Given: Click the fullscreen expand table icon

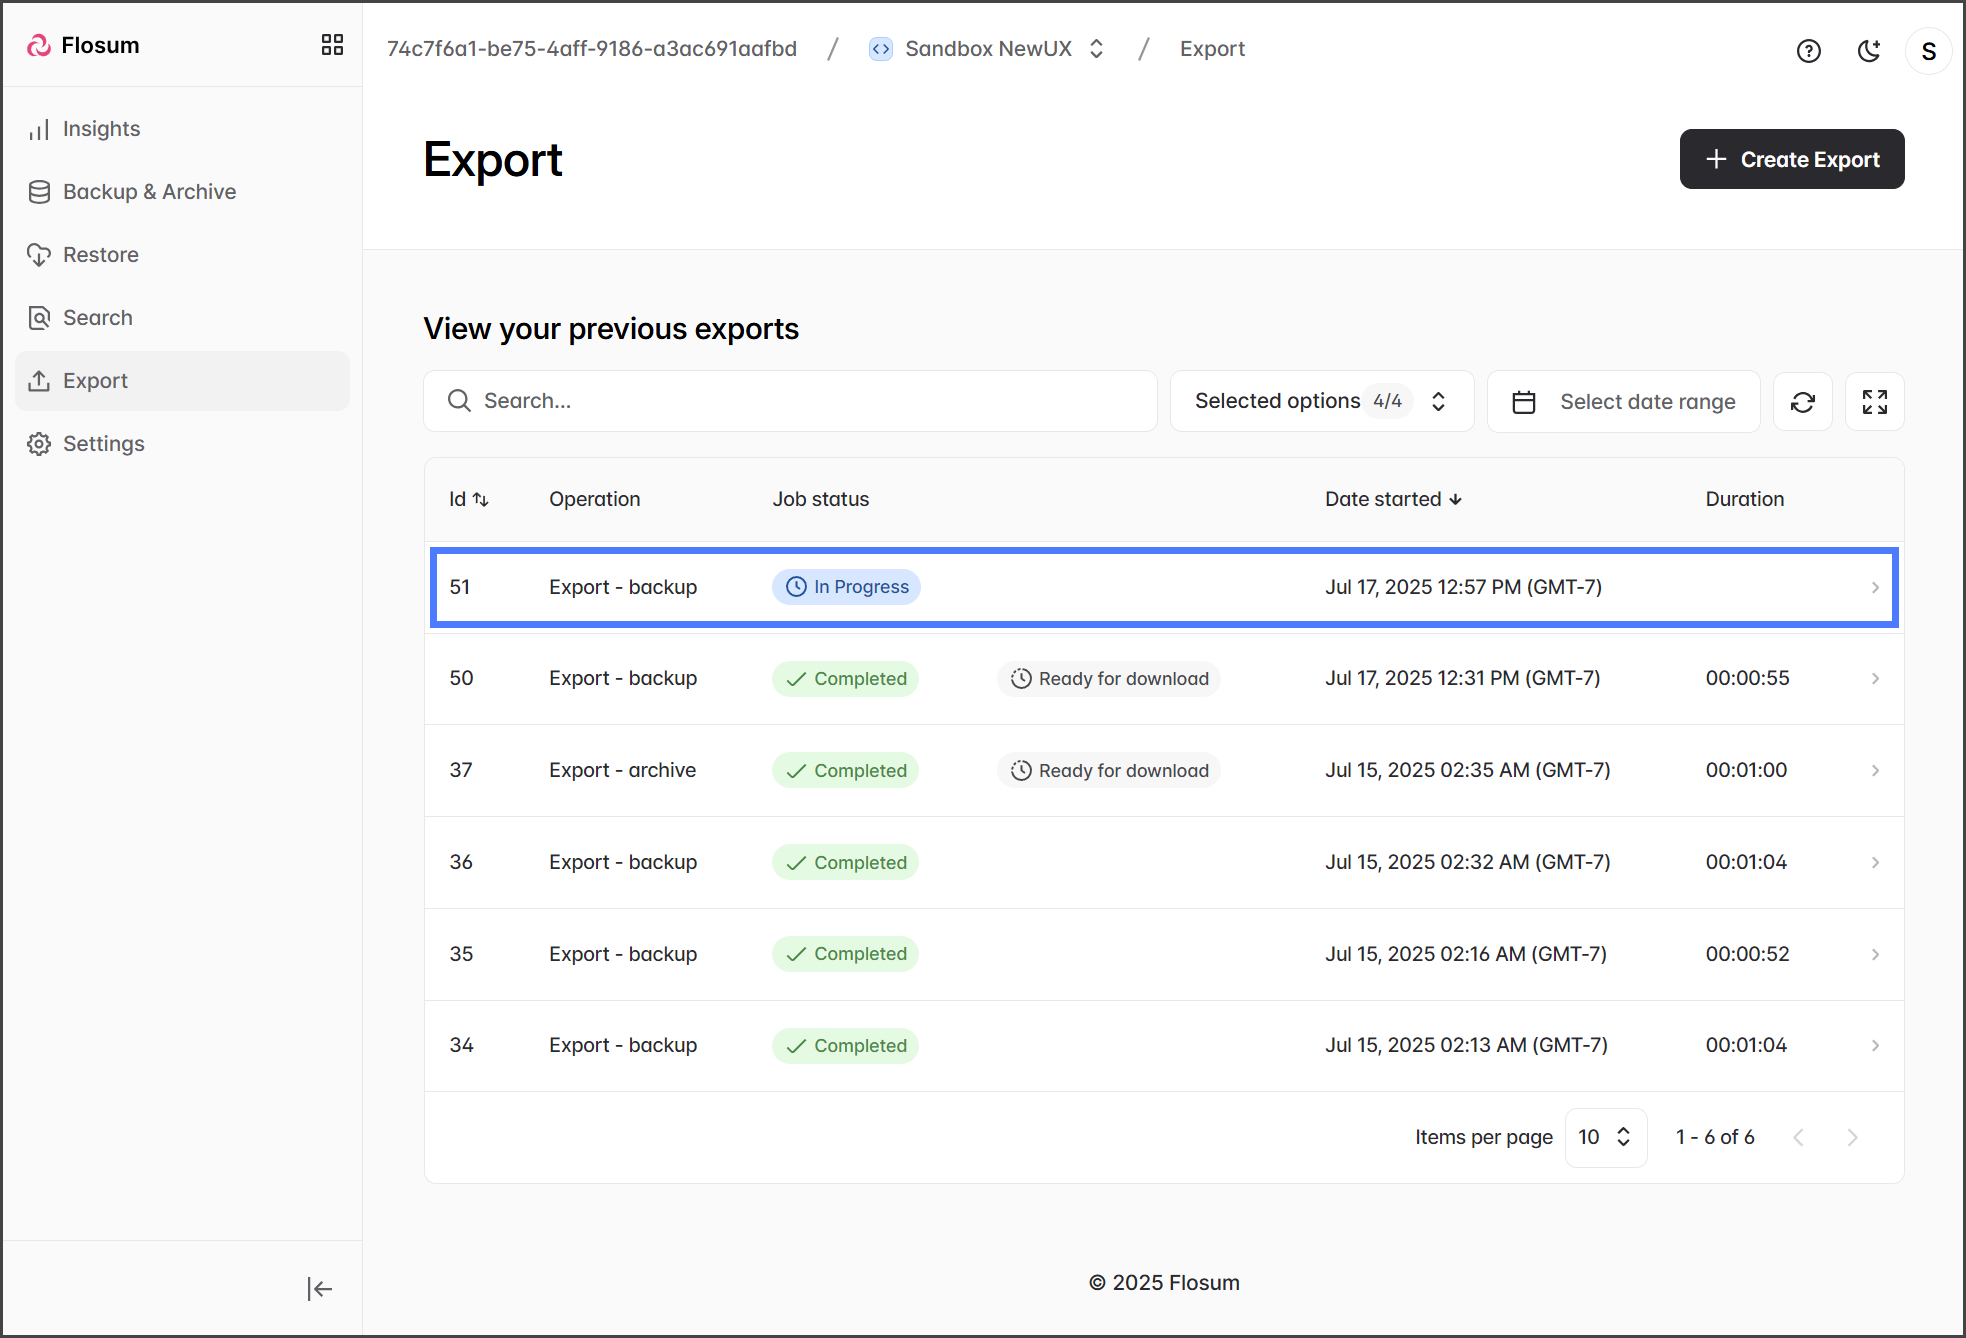Looking at the screenshot, I should (x=1874, y=402).
